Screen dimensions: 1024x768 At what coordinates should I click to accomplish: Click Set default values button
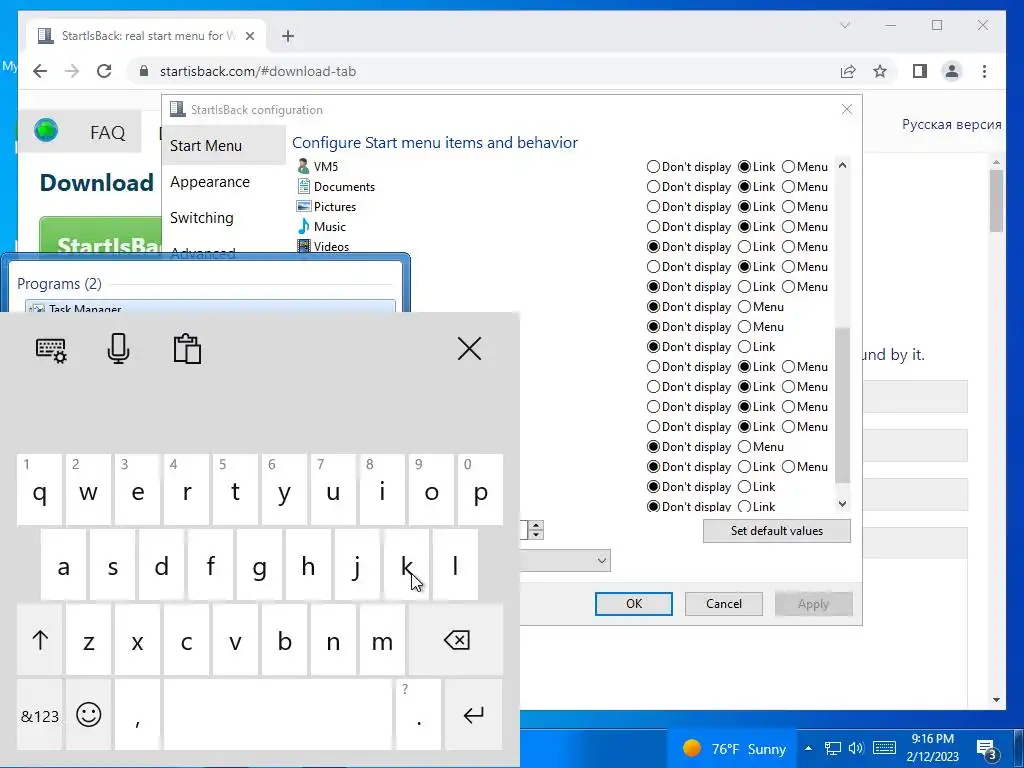point(776,530)
